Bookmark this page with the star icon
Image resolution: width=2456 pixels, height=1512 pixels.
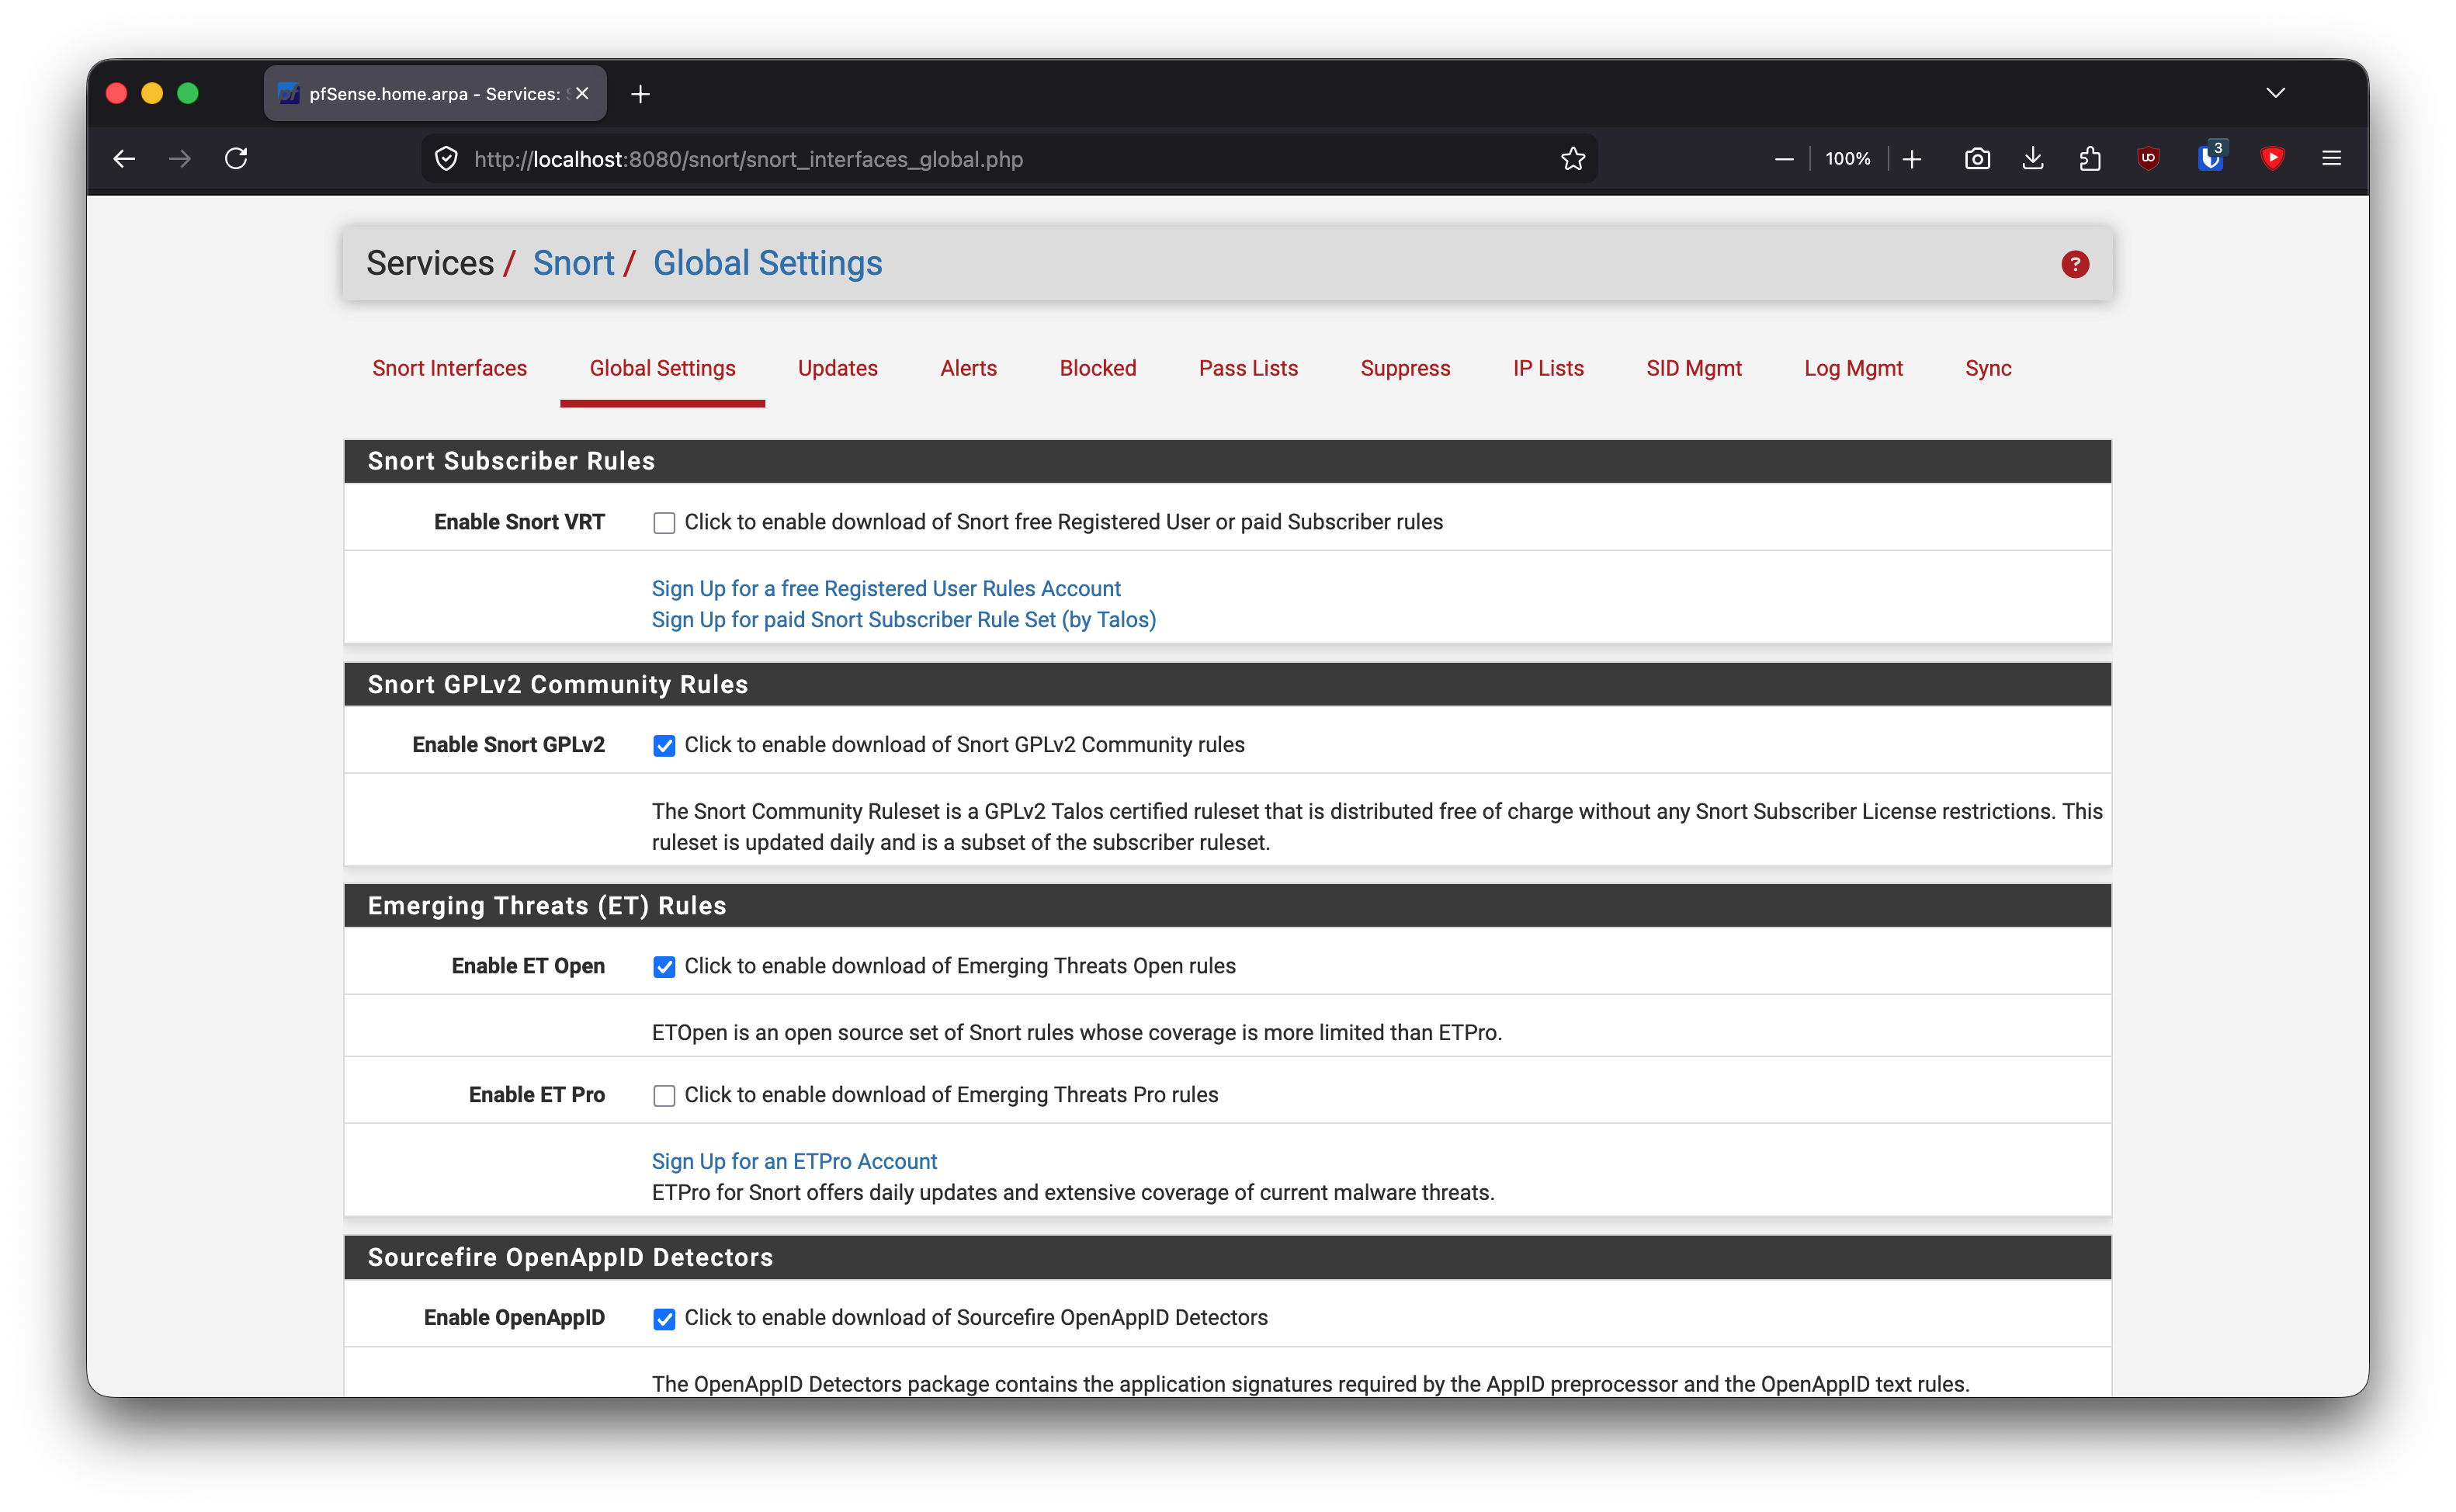(x=1573, y=159)
